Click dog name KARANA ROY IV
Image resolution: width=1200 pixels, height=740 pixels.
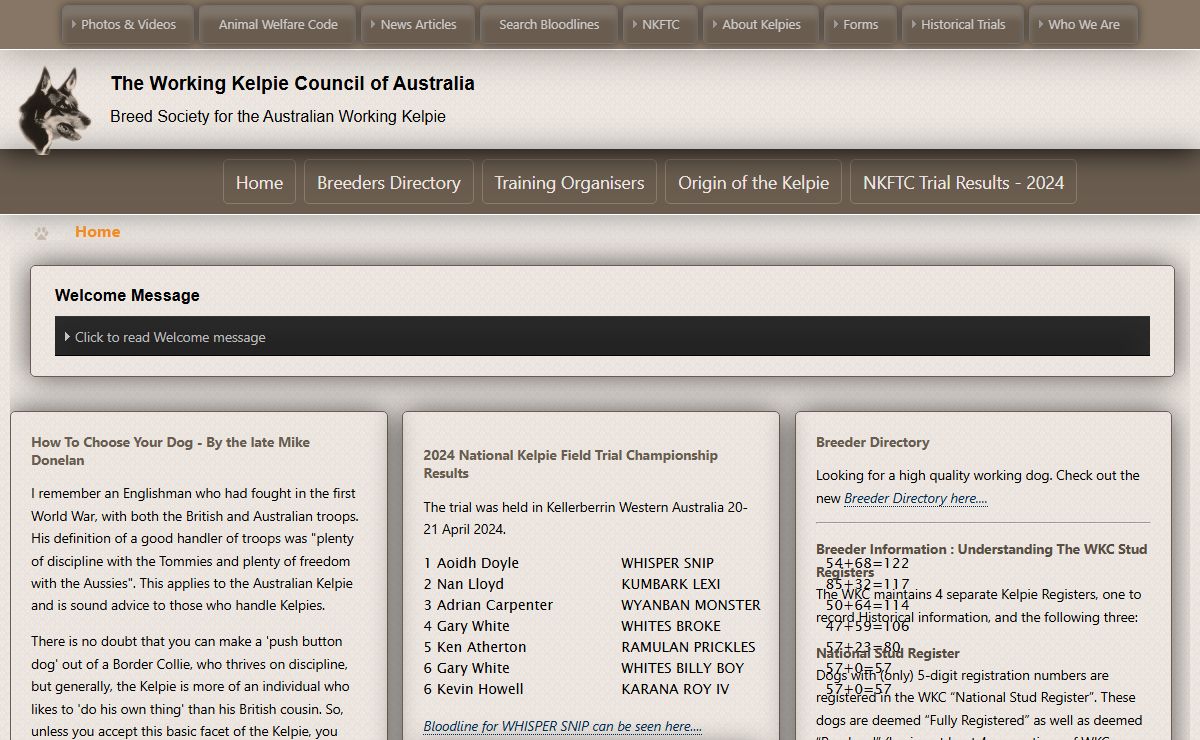[x=675, y=689]
